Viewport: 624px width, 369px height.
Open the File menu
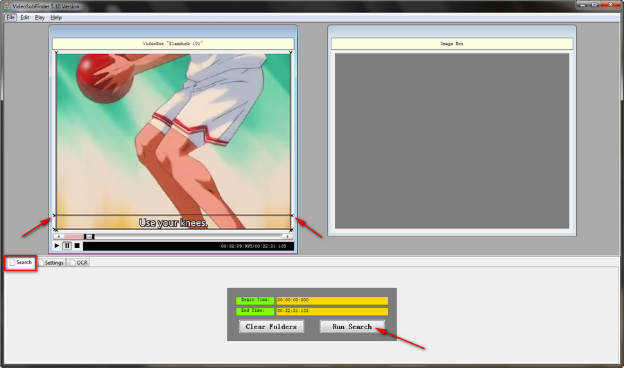10,18
